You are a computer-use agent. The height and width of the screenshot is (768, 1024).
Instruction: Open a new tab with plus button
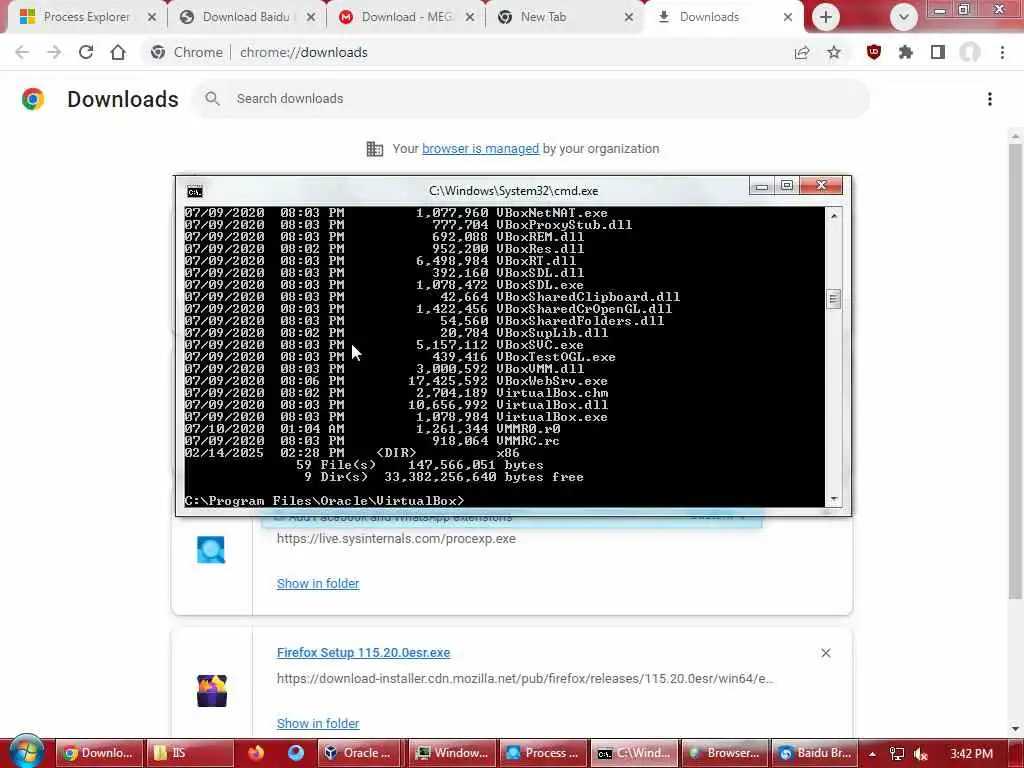click(825, 17)
